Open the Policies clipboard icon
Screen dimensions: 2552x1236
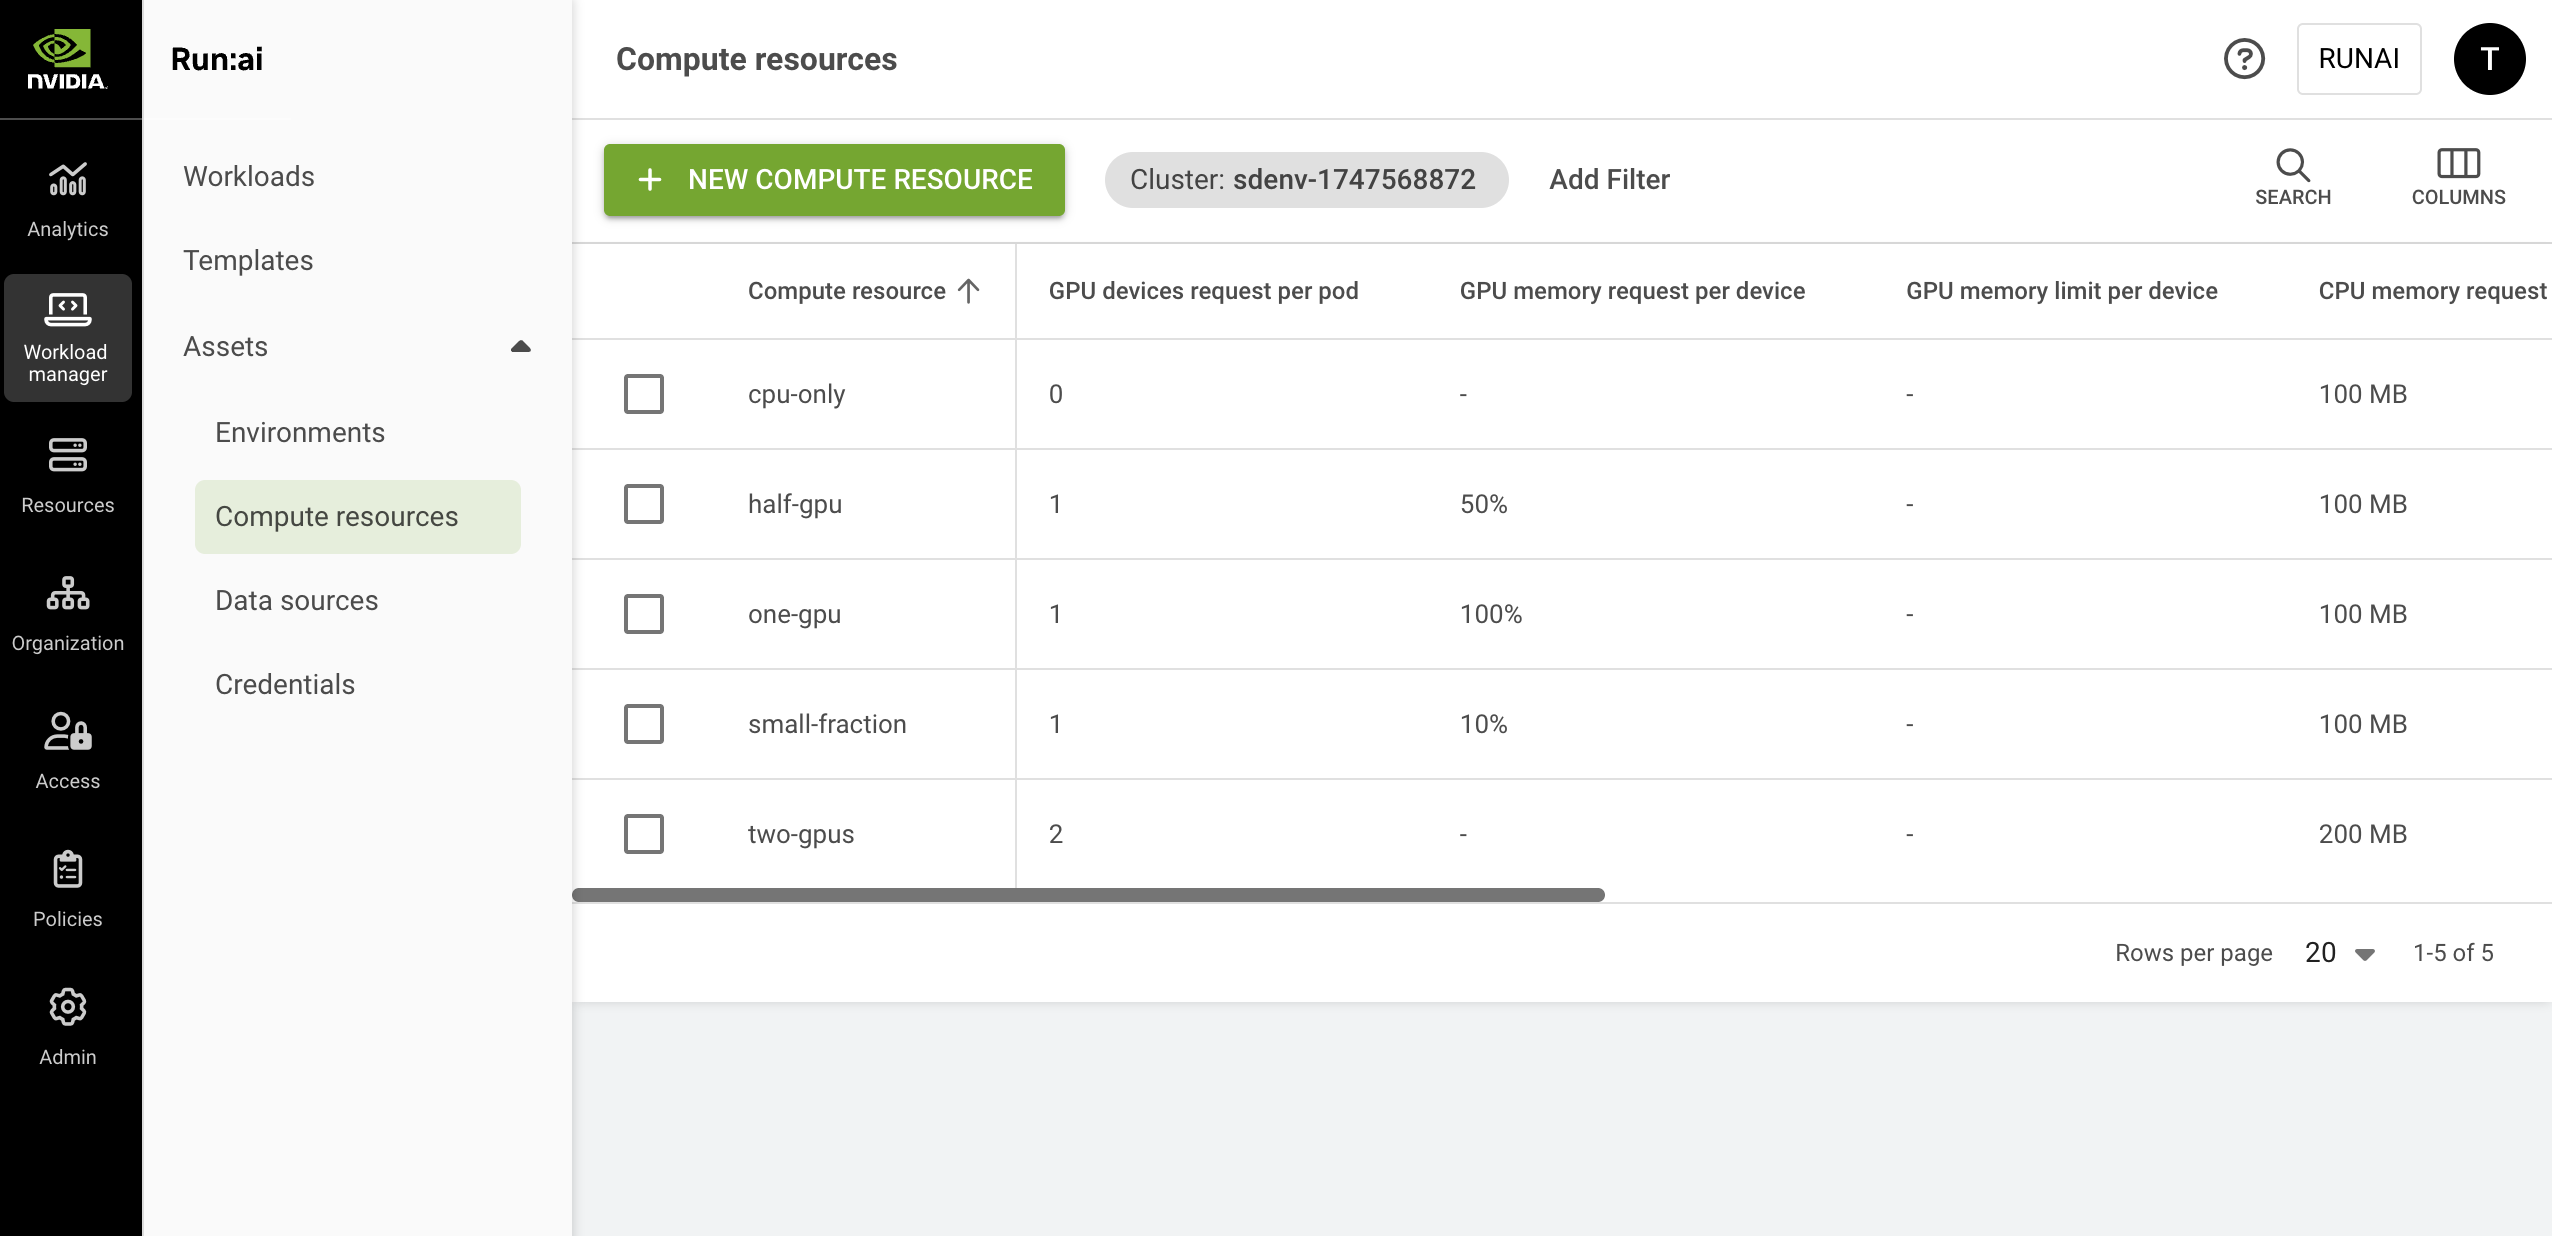click(67, 870)
